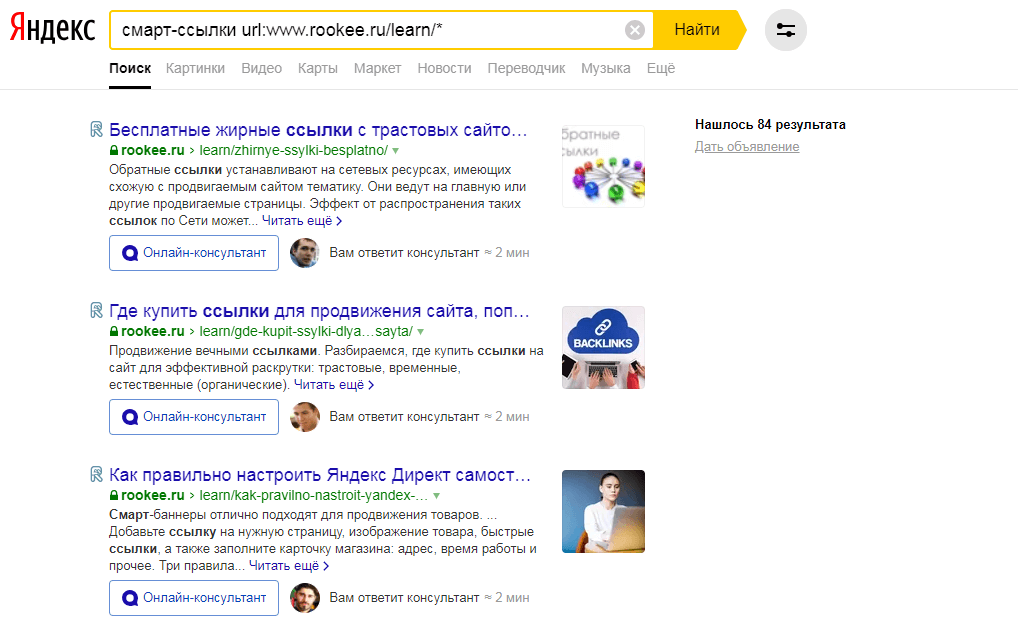Open learn/gde-kupit-ssylki-dlya path link
Image resolution: width=1018 pixels, height=620 pixels.
306,331
